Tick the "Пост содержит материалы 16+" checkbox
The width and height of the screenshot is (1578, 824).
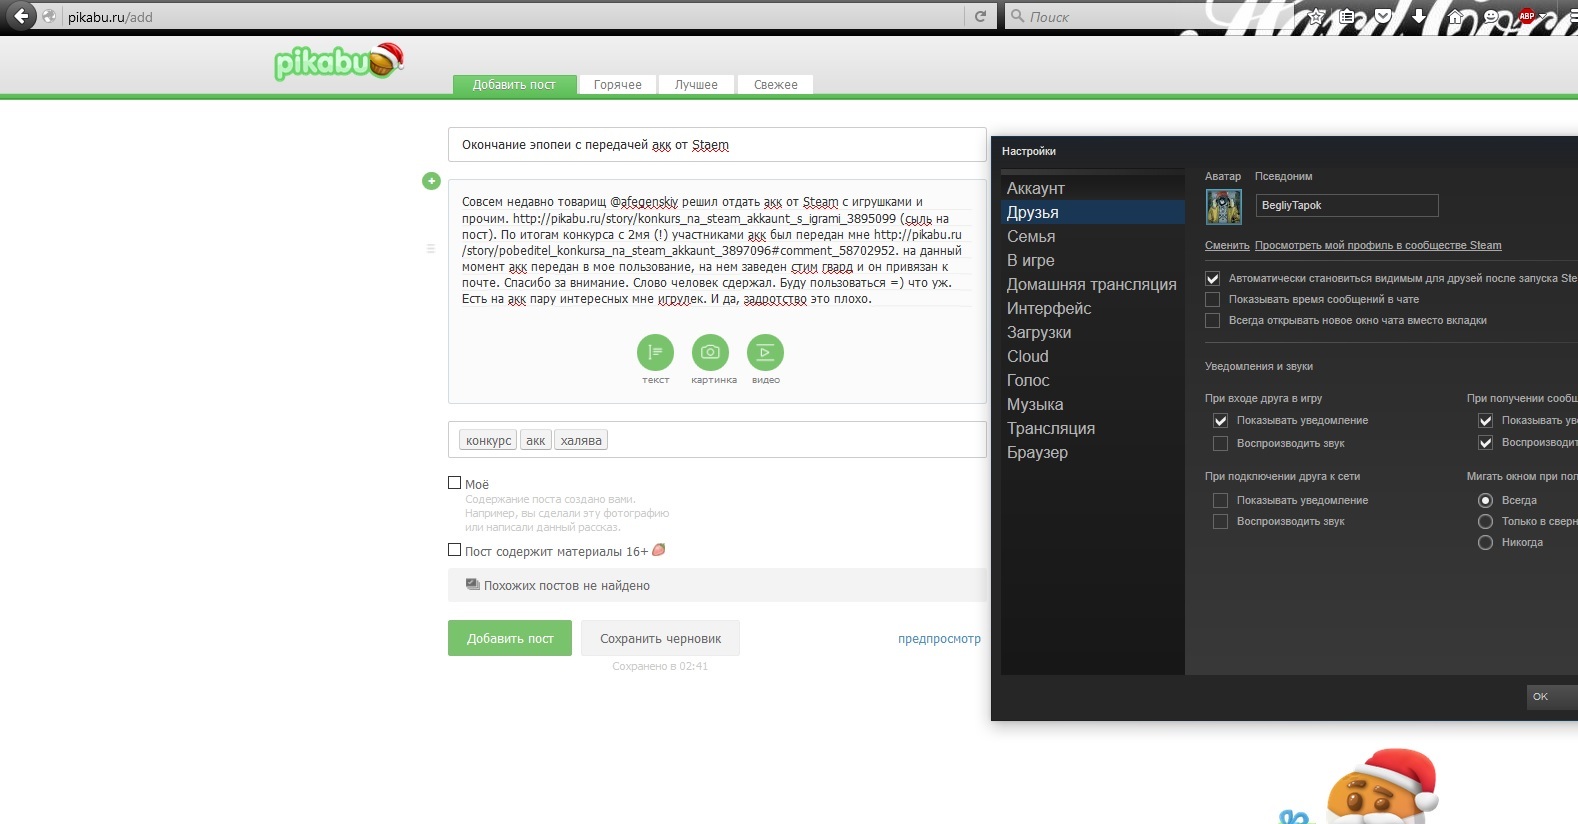[455, 550]
